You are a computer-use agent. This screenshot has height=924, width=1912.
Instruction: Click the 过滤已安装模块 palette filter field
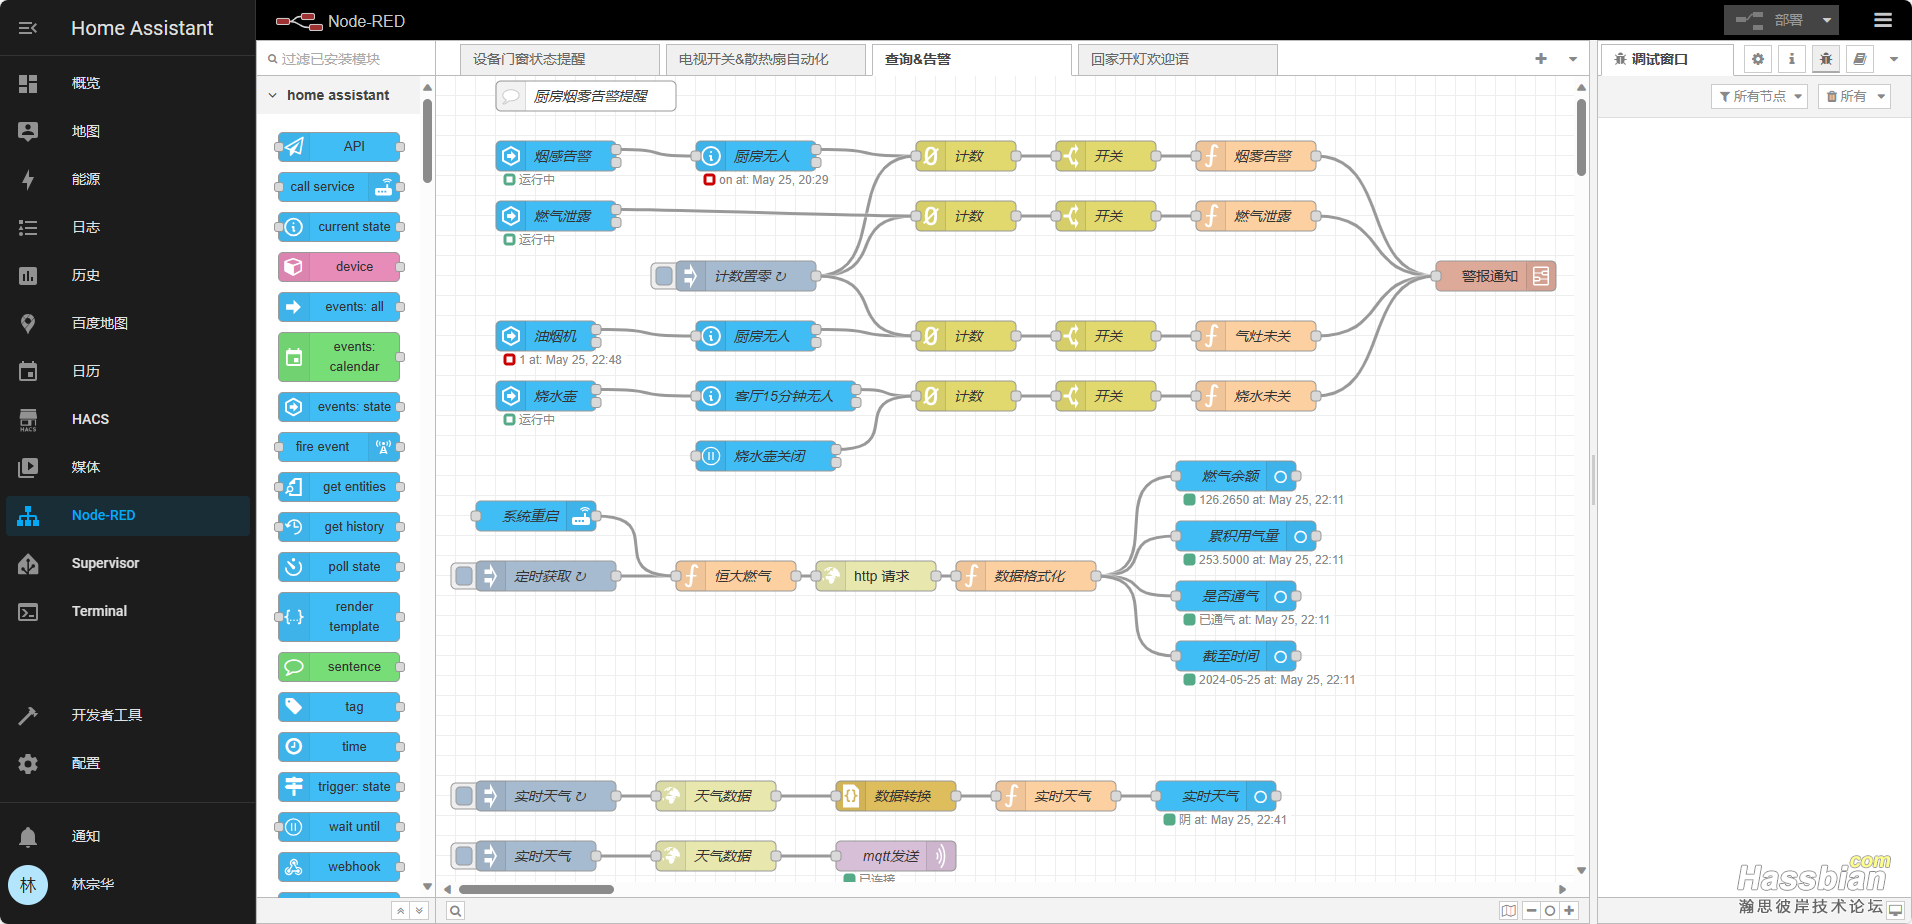[346, 59]
